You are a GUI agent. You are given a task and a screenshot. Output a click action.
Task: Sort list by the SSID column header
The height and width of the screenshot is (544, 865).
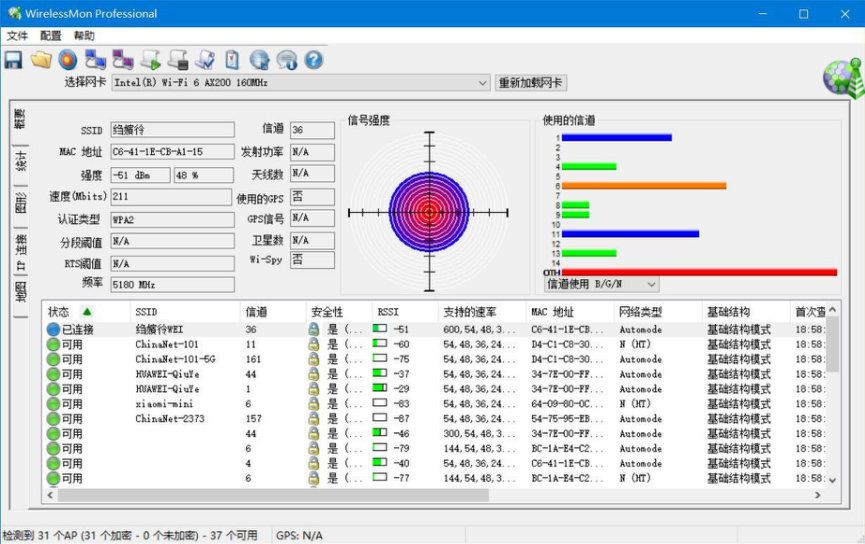[185, 312]
